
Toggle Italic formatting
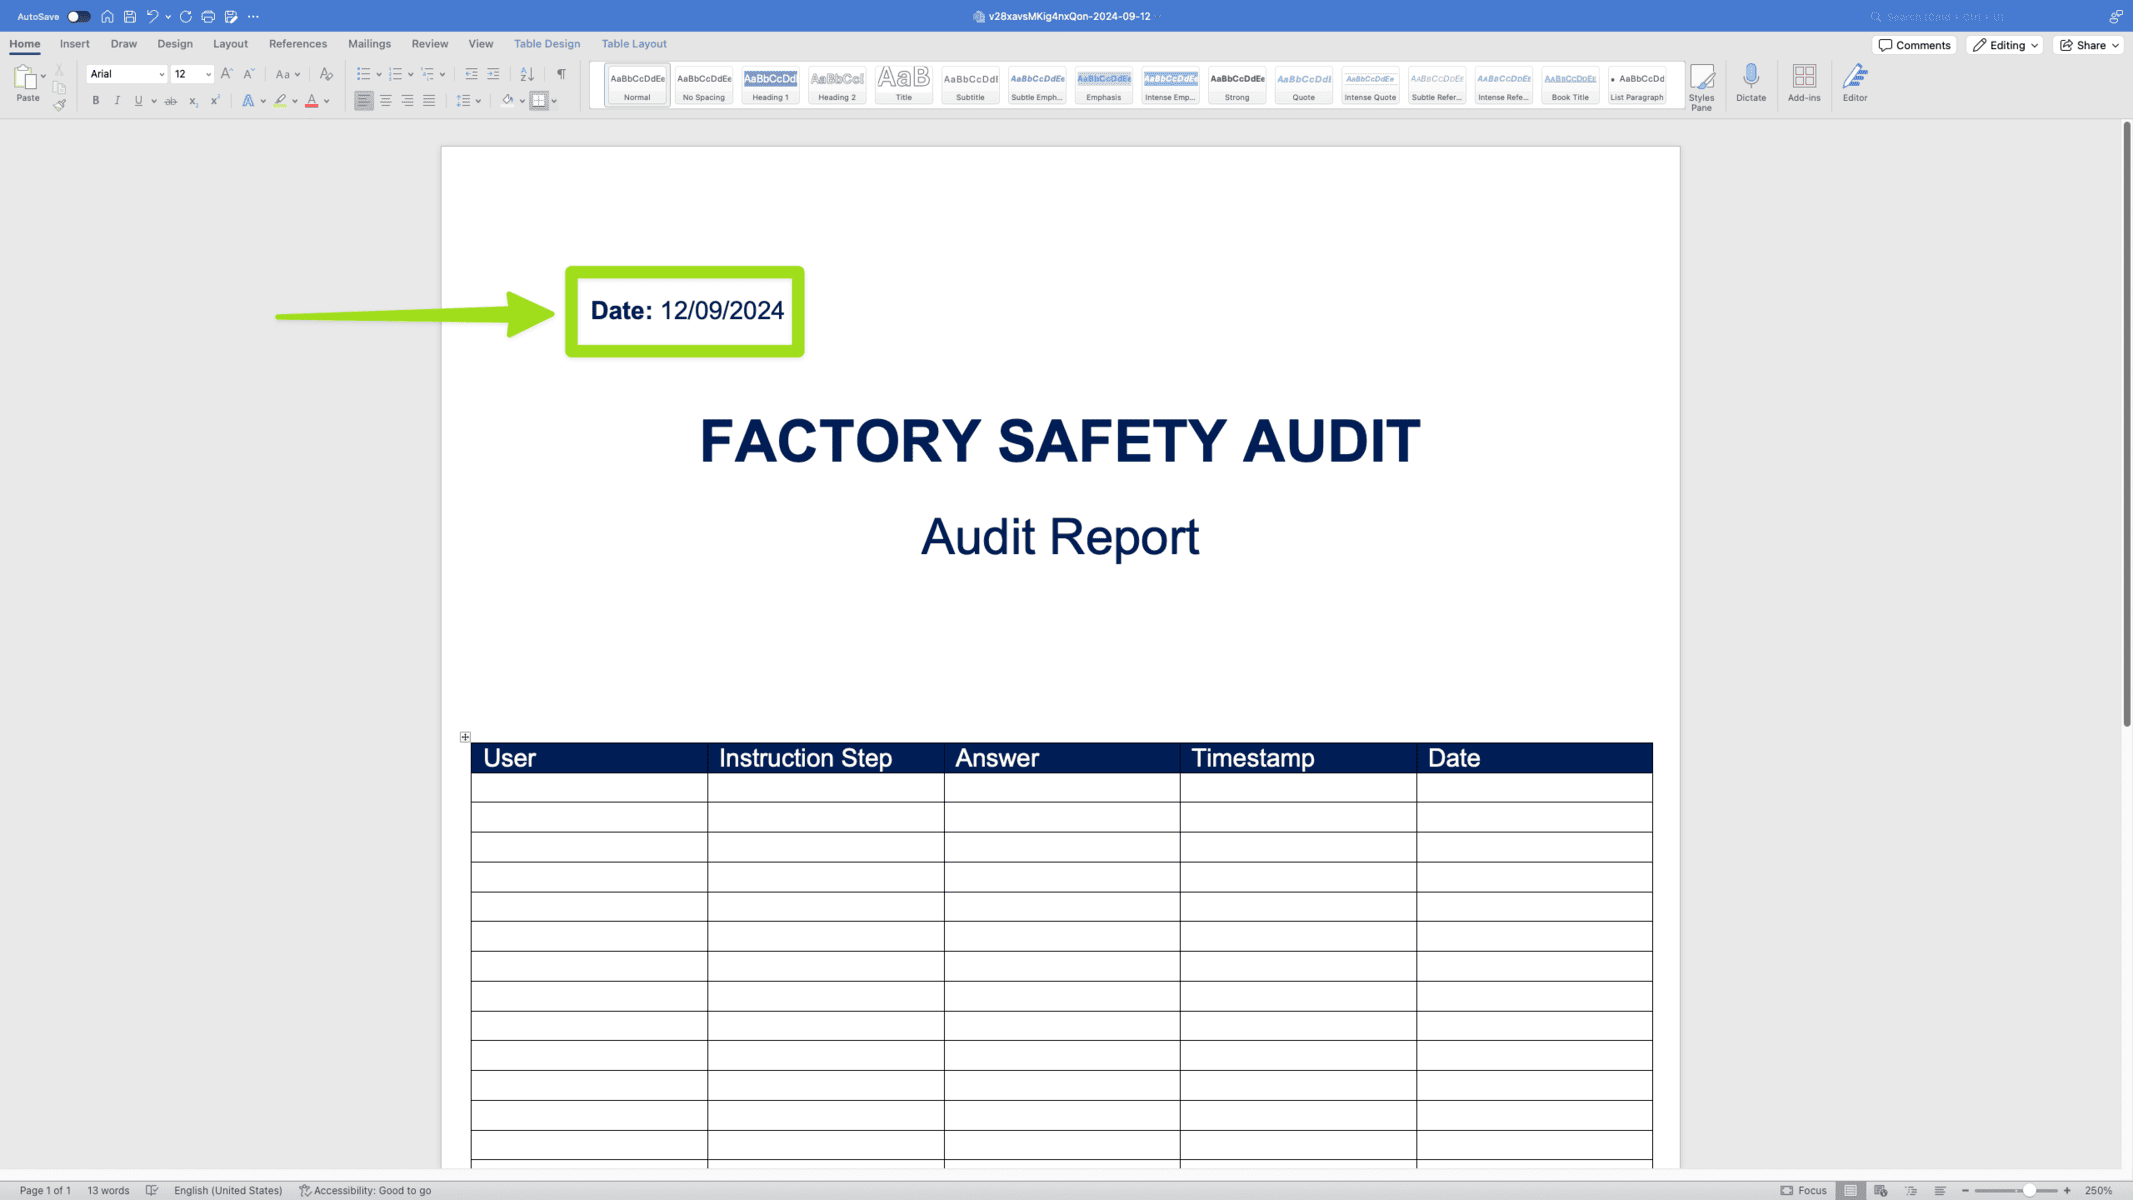click(x=117, y=101)
